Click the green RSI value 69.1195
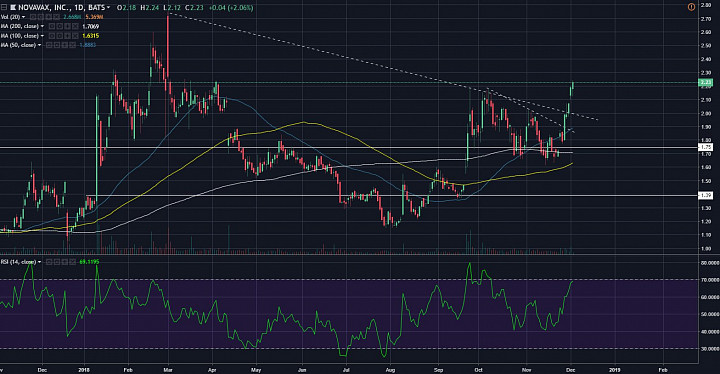 [89, 262]
